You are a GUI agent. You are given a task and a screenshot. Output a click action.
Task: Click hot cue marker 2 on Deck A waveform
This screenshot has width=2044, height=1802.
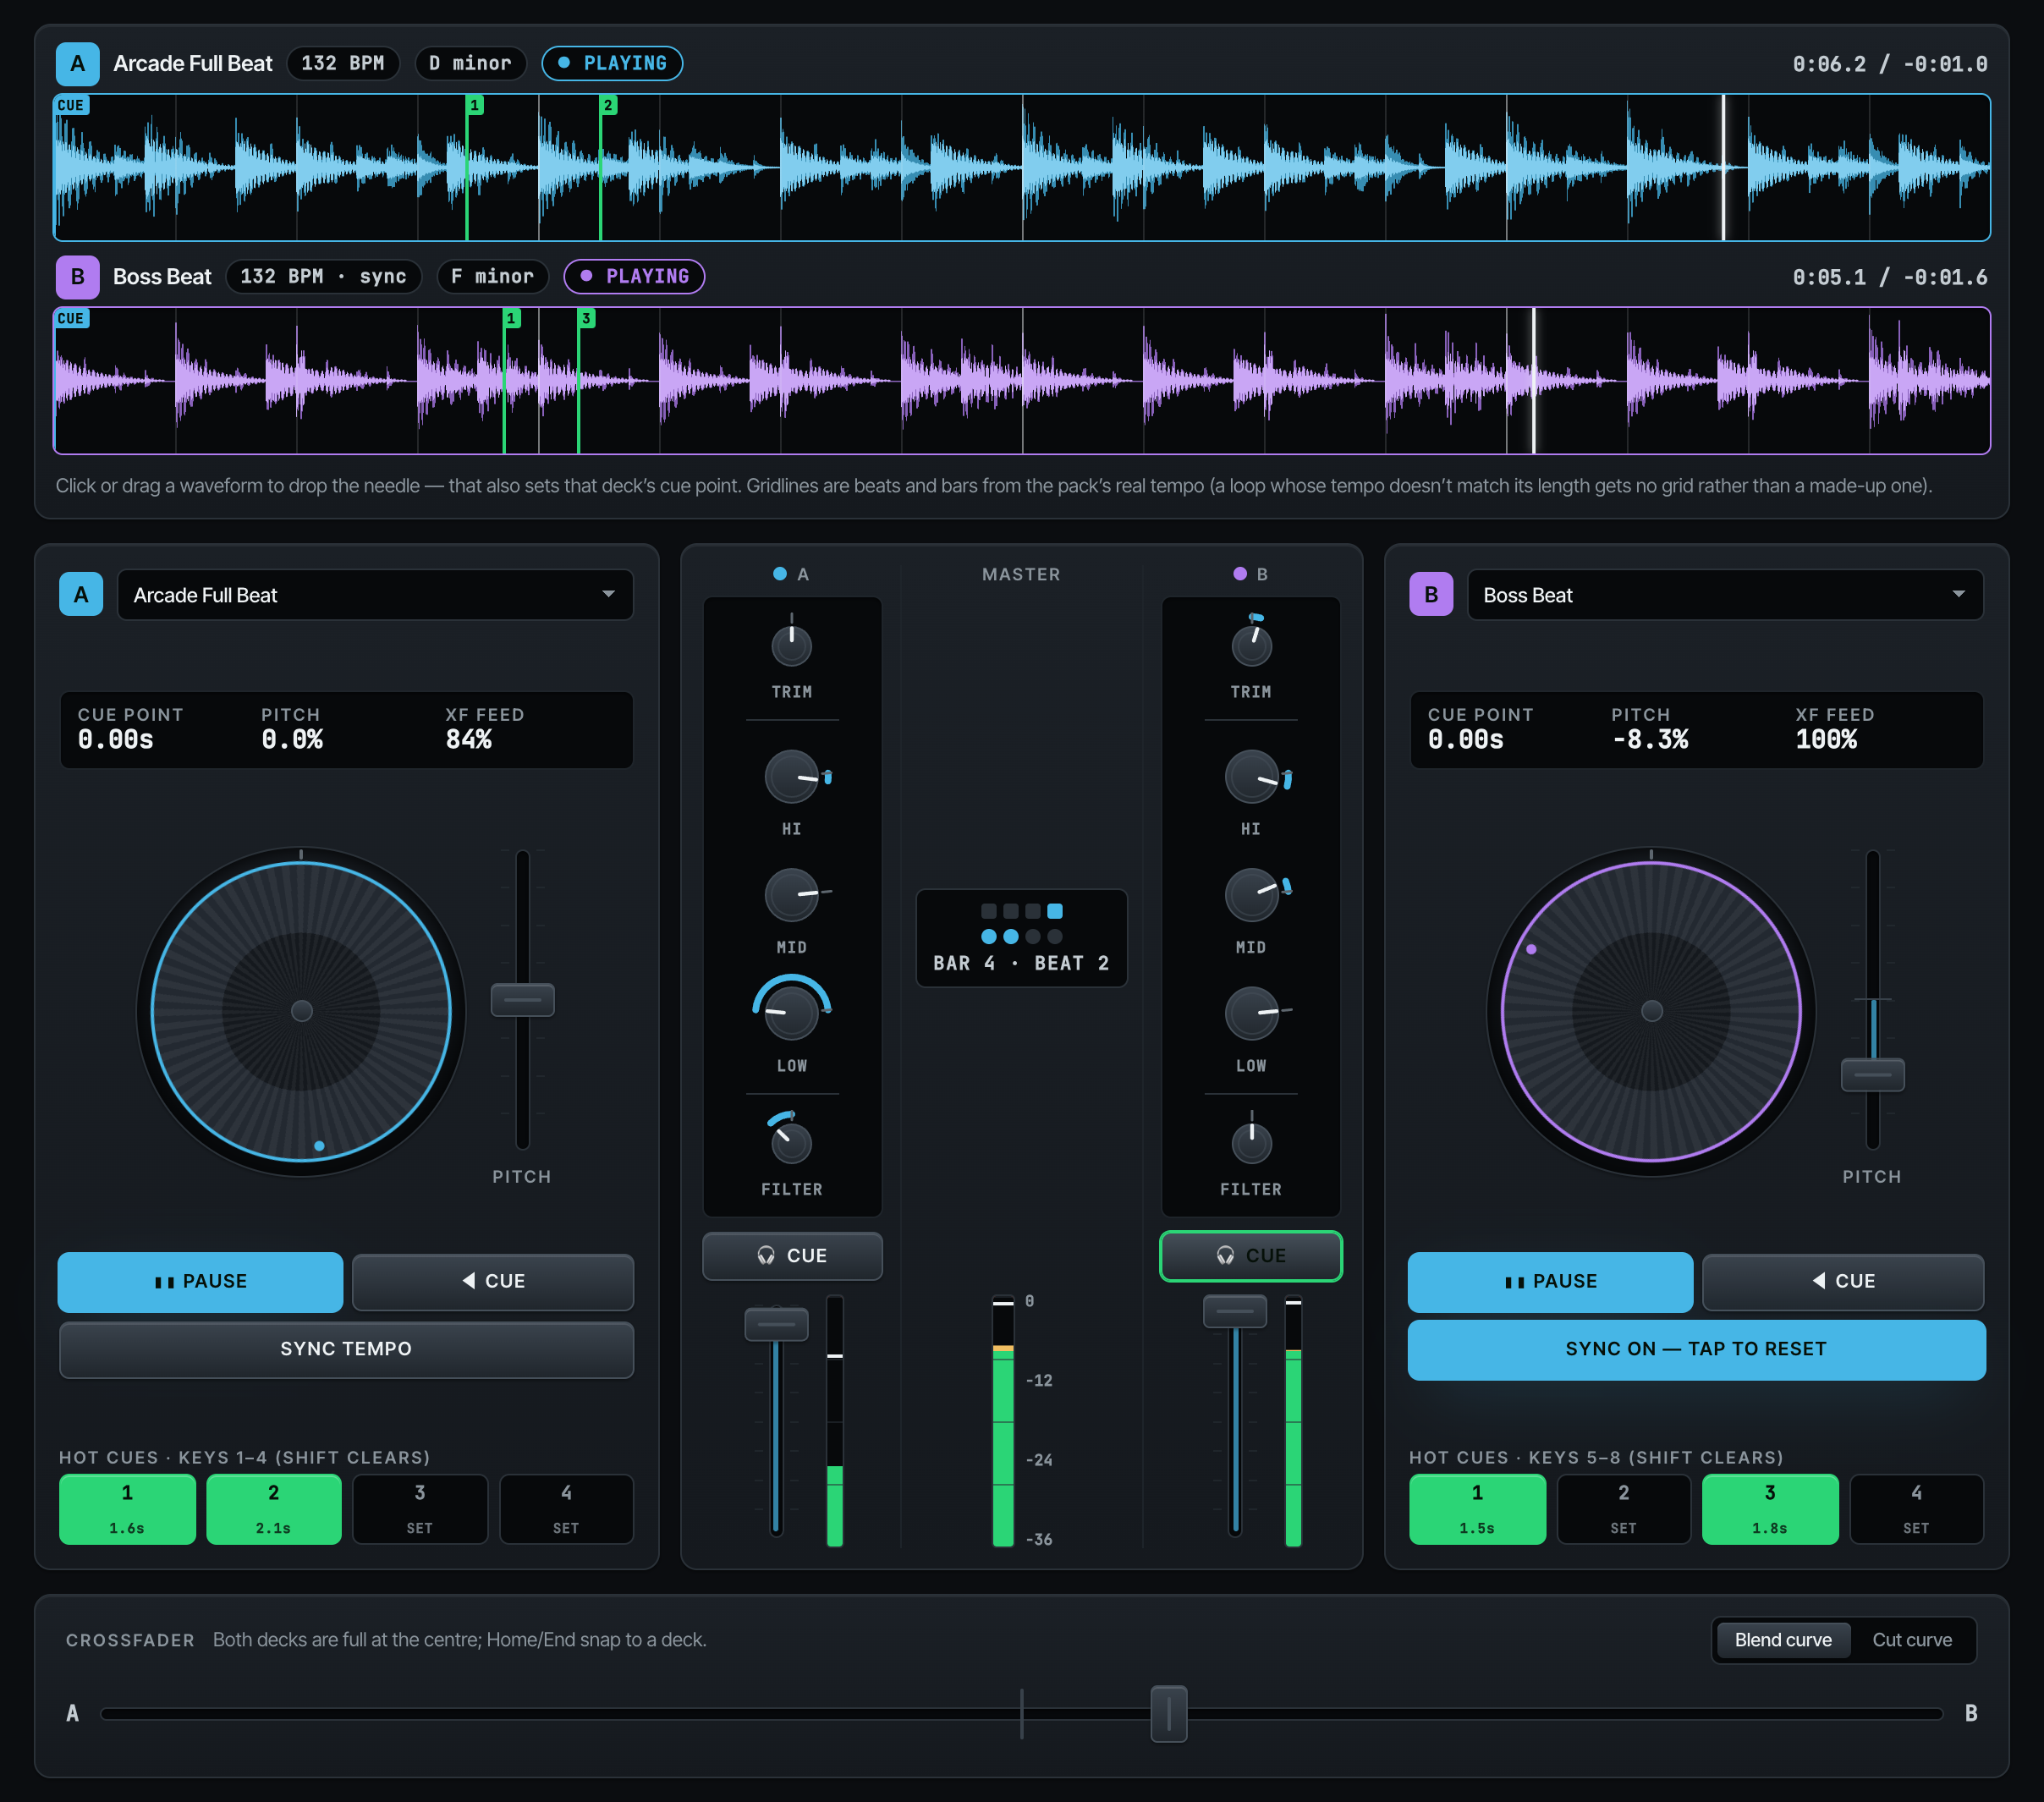[608, 105]
